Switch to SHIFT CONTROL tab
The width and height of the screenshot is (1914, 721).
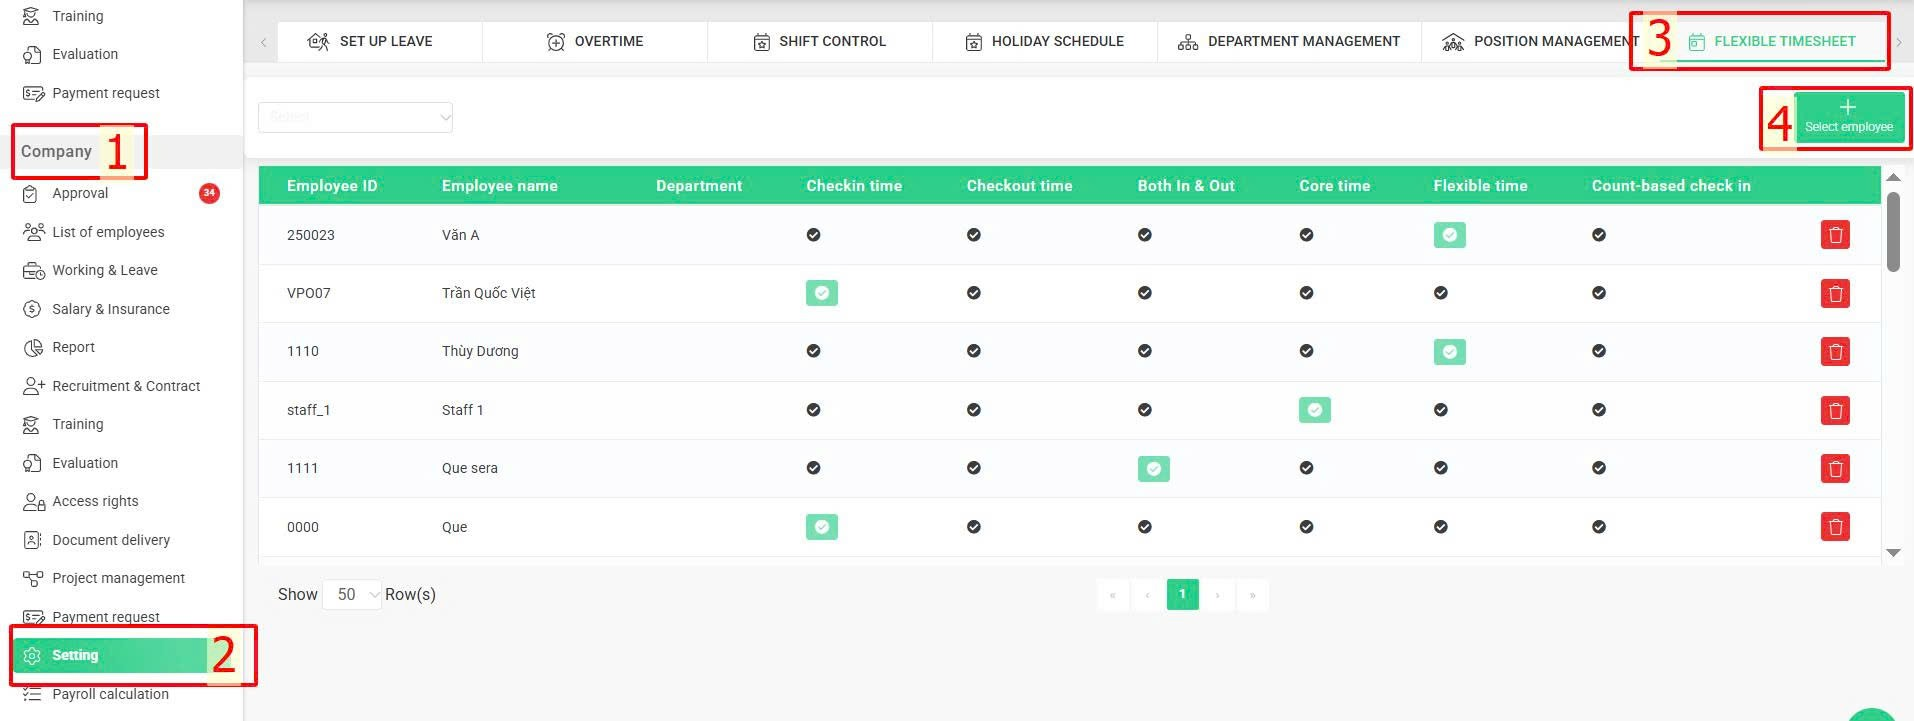pyautogui.click(x=820, y=42)
